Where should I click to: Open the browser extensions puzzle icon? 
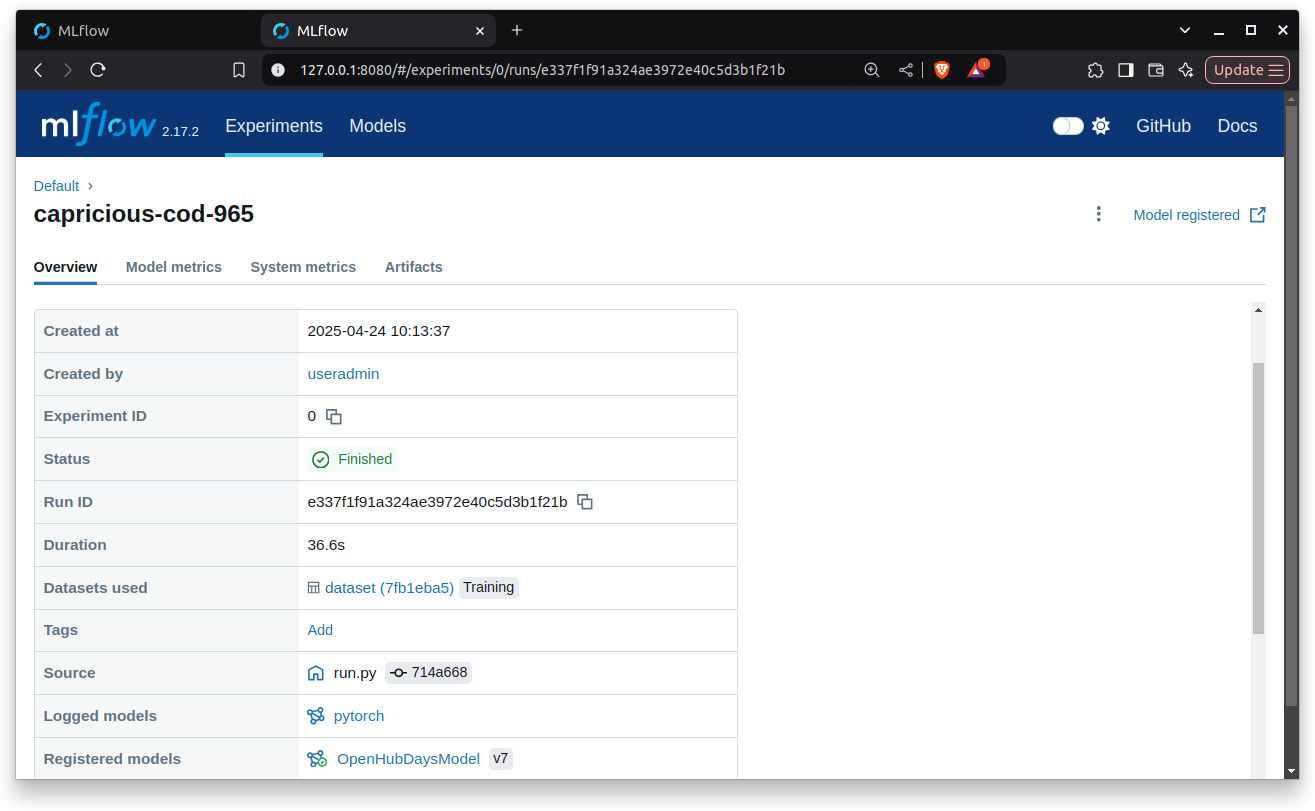pyautogui.click(x=1095, y=70)
